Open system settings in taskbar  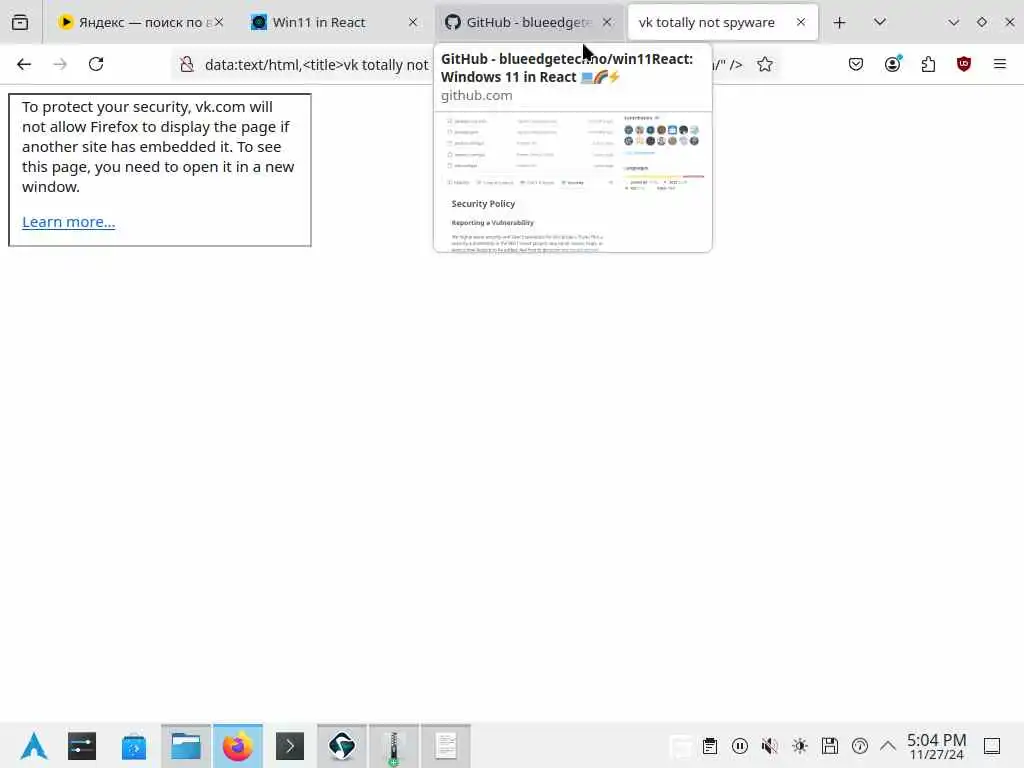pos(82,746)
